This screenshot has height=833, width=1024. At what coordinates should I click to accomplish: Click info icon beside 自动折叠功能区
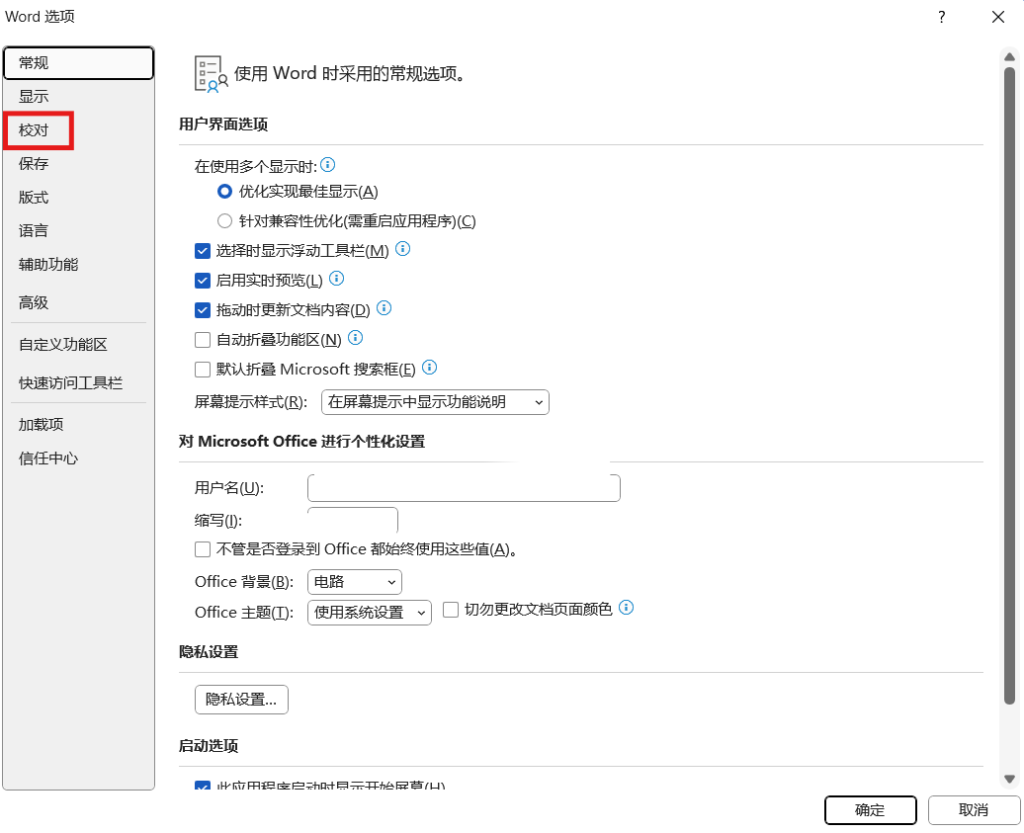355,338
